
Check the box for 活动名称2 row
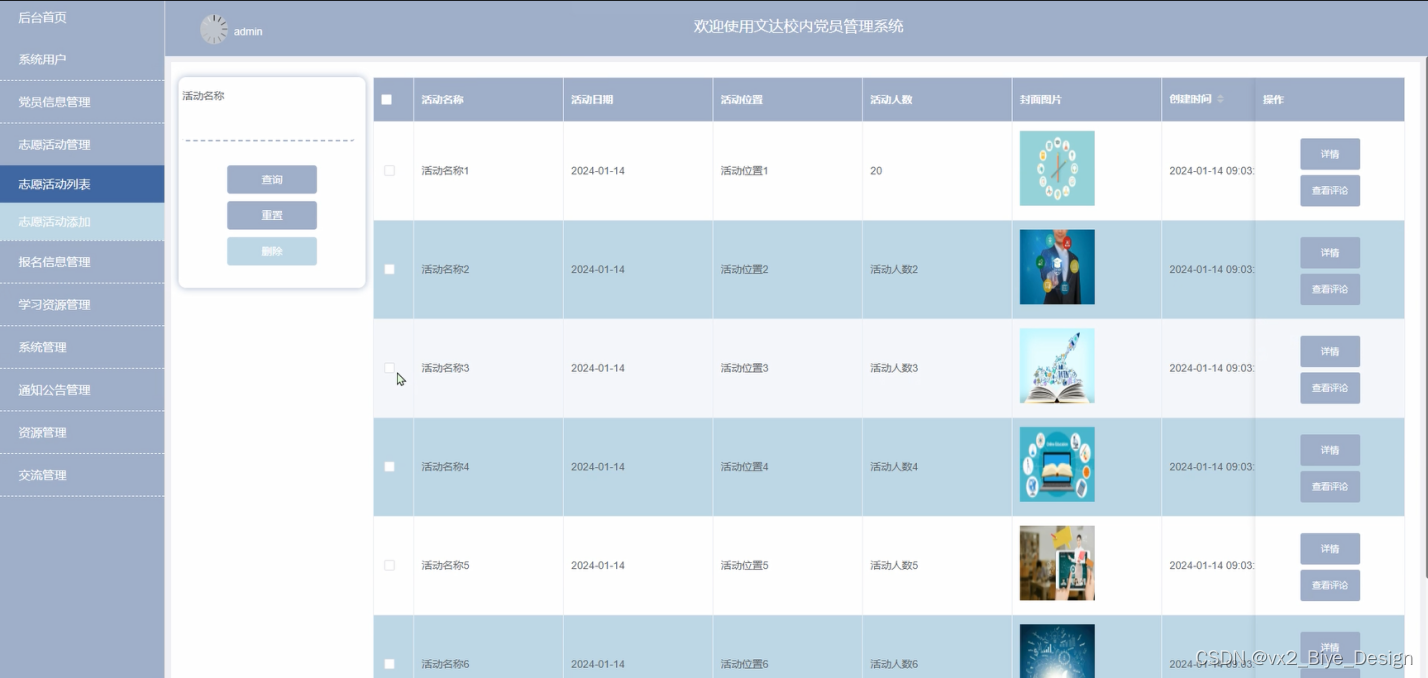(x=390, y=269)
